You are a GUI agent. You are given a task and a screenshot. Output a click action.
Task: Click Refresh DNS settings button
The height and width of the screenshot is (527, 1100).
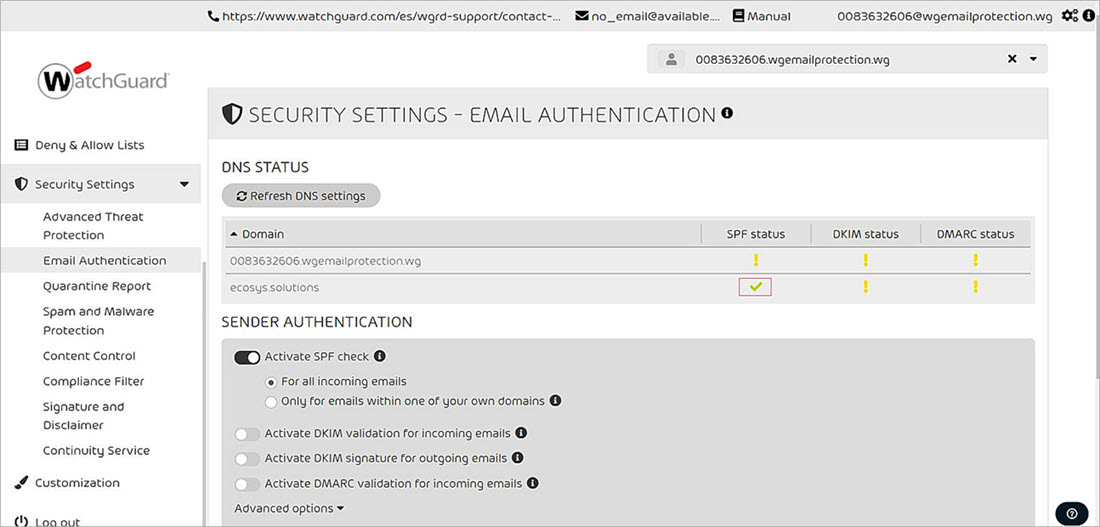[301, 196]
